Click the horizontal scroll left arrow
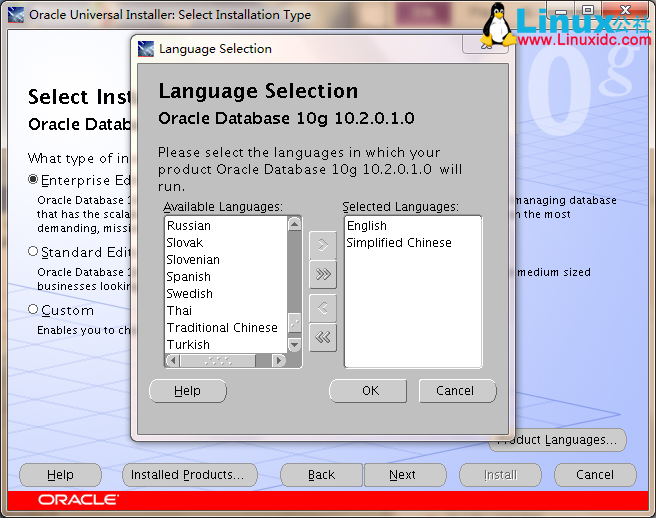 pyautogui.click(x=173, y=360)
